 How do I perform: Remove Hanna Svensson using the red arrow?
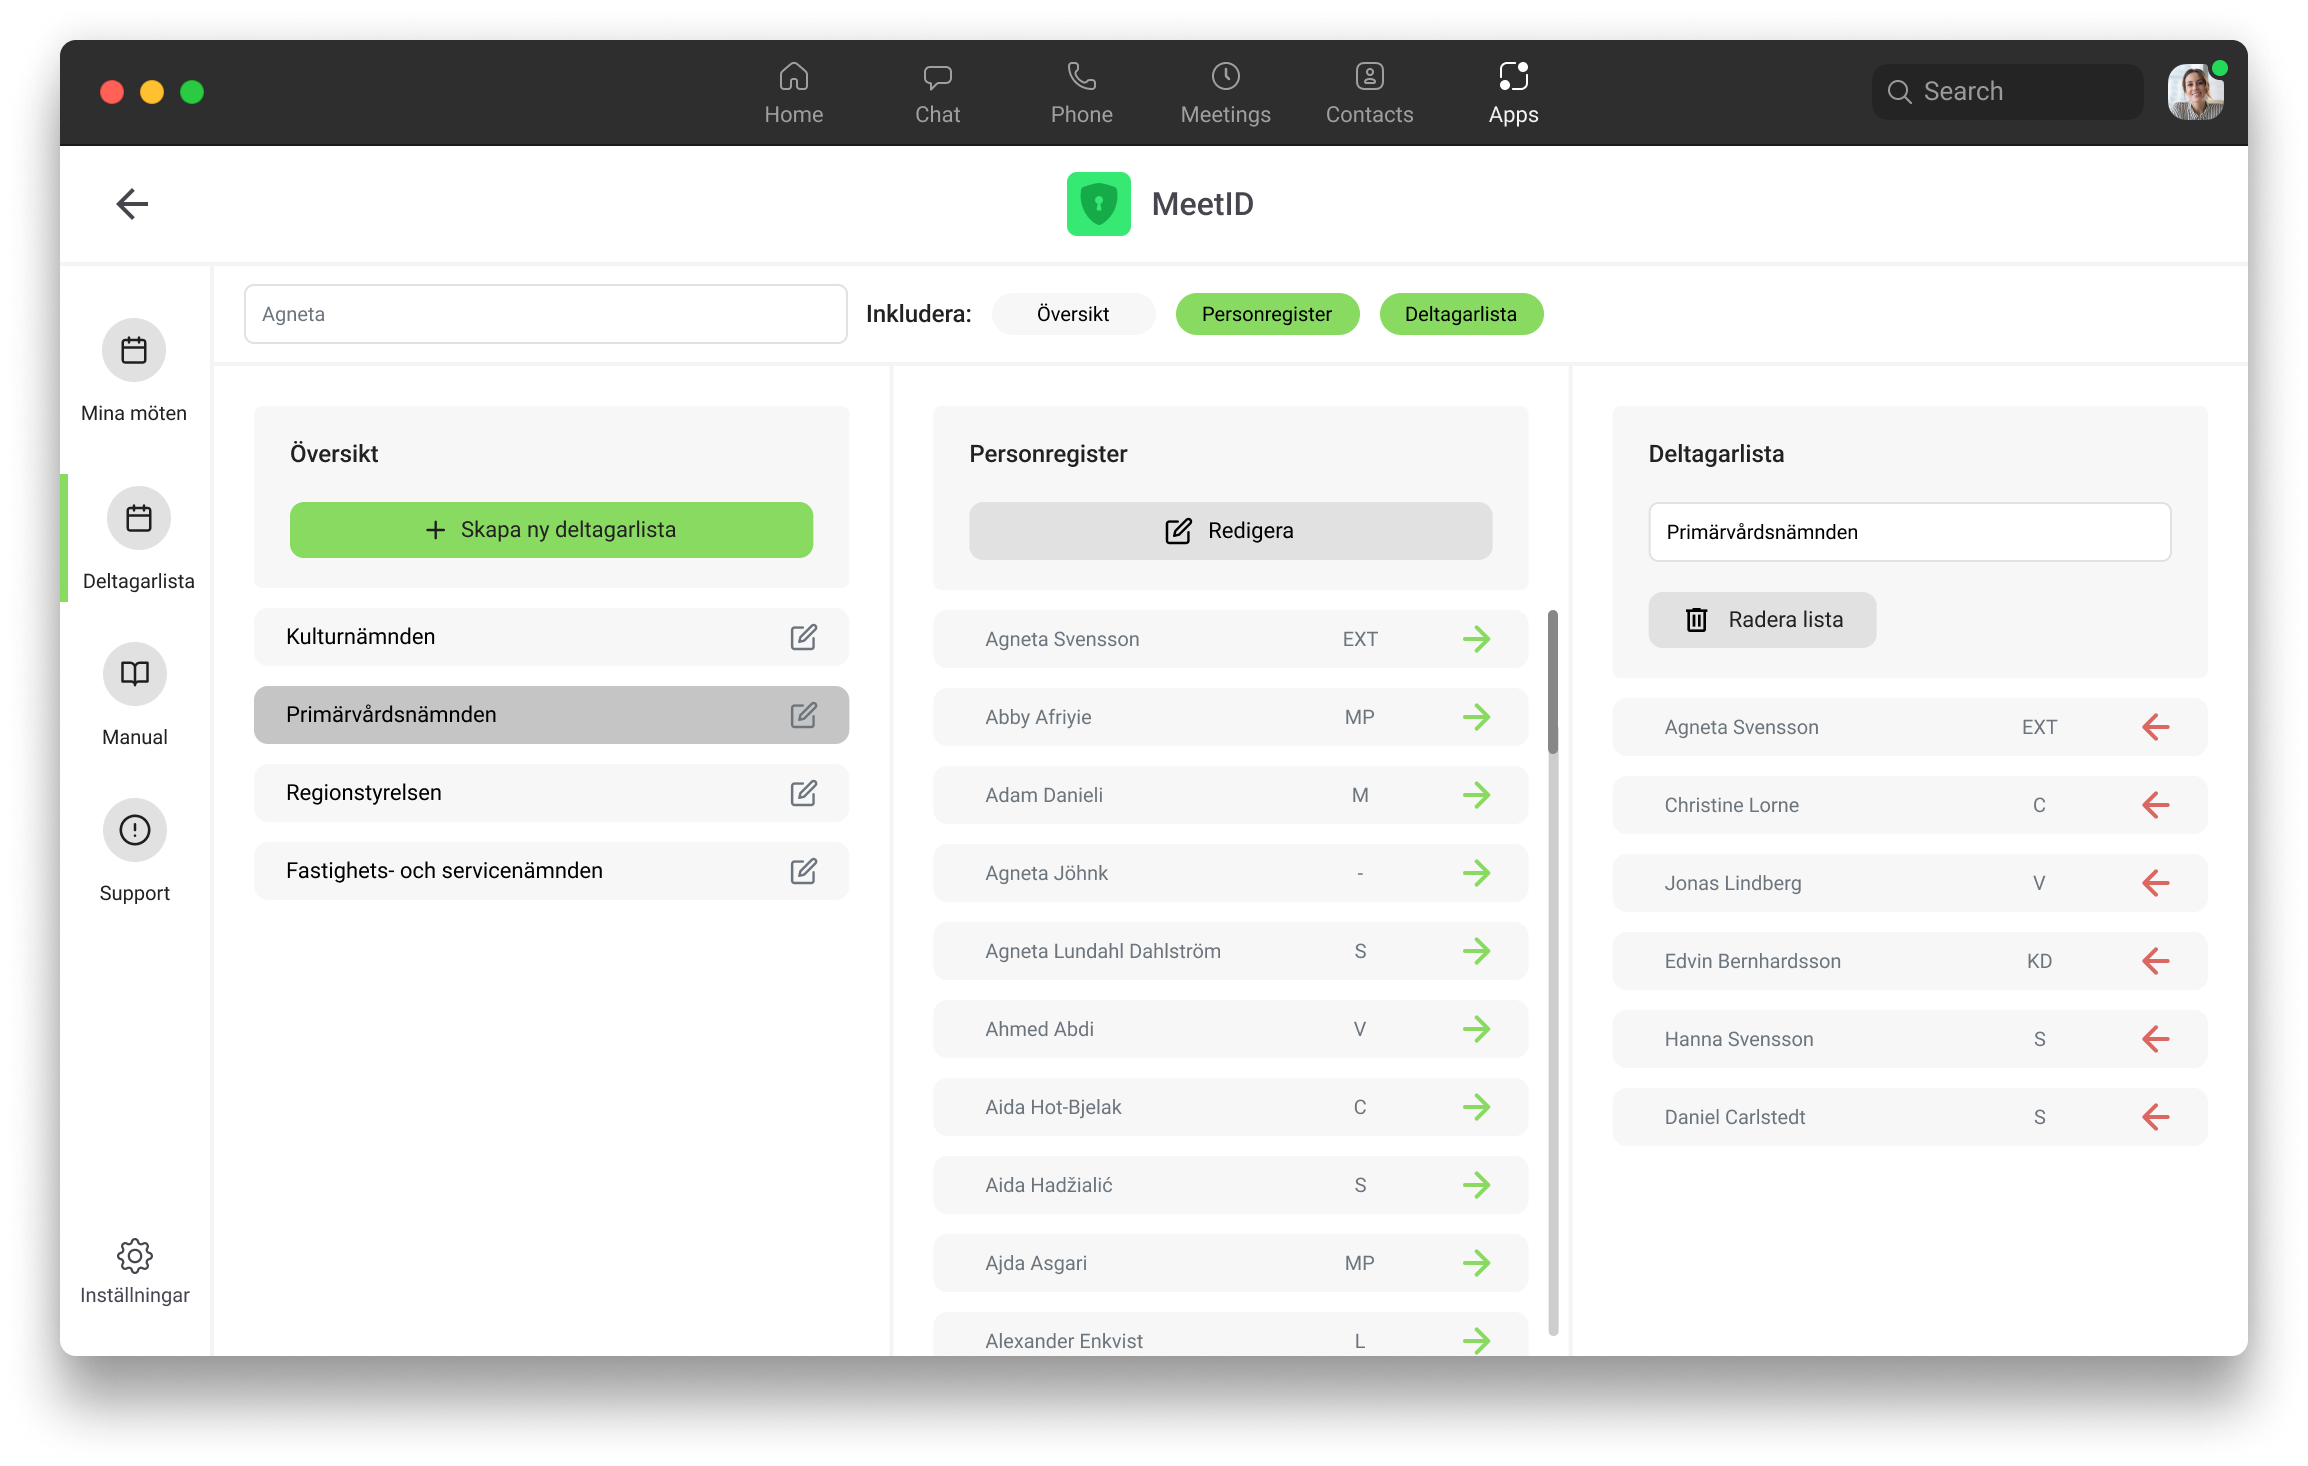(x=2155, y=1039)
